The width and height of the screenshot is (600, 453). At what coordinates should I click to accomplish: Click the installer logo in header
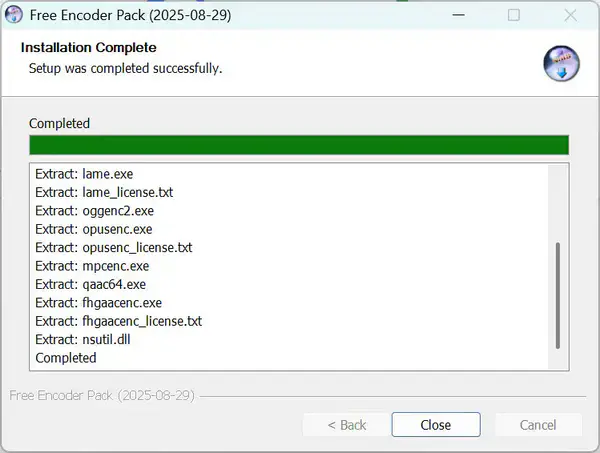[x=561, y=63]
